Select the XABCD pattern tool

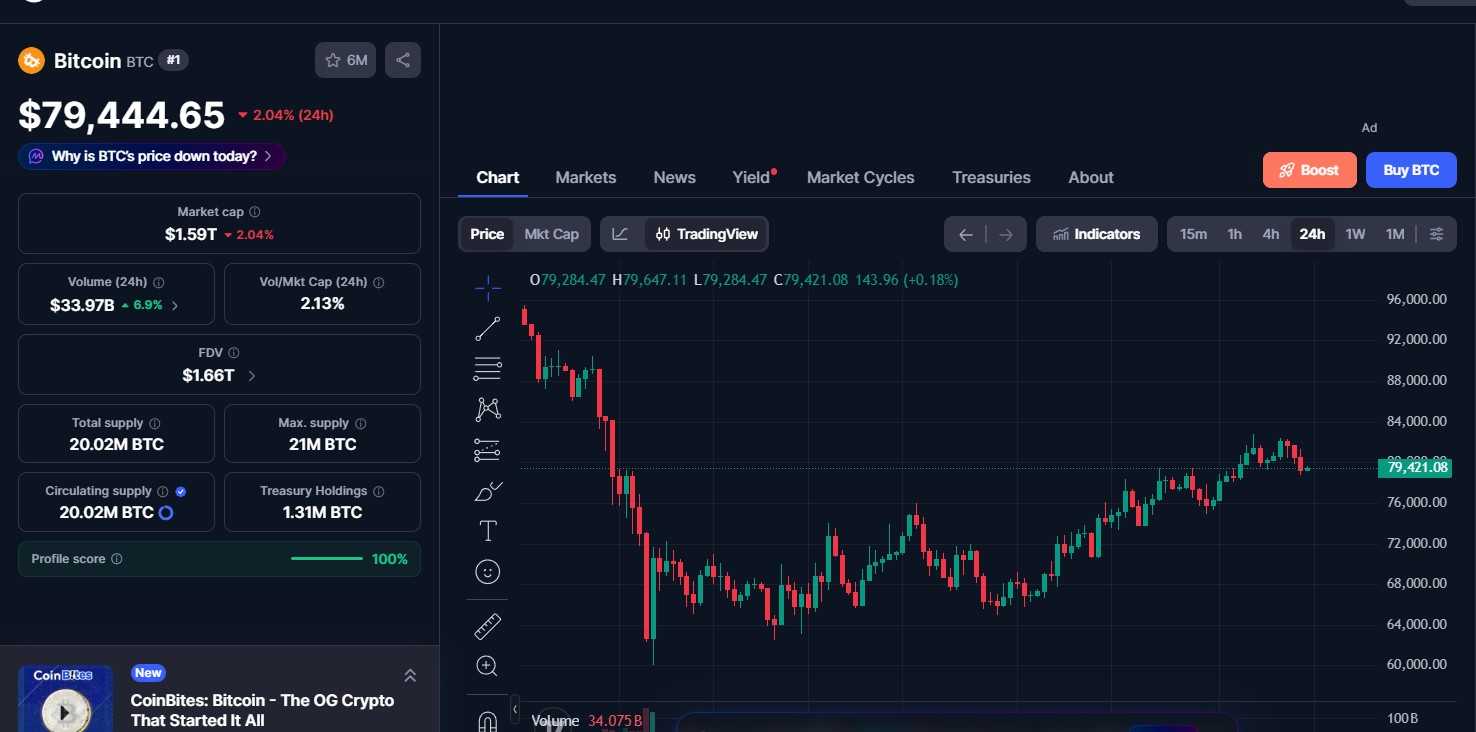[488, 409]
